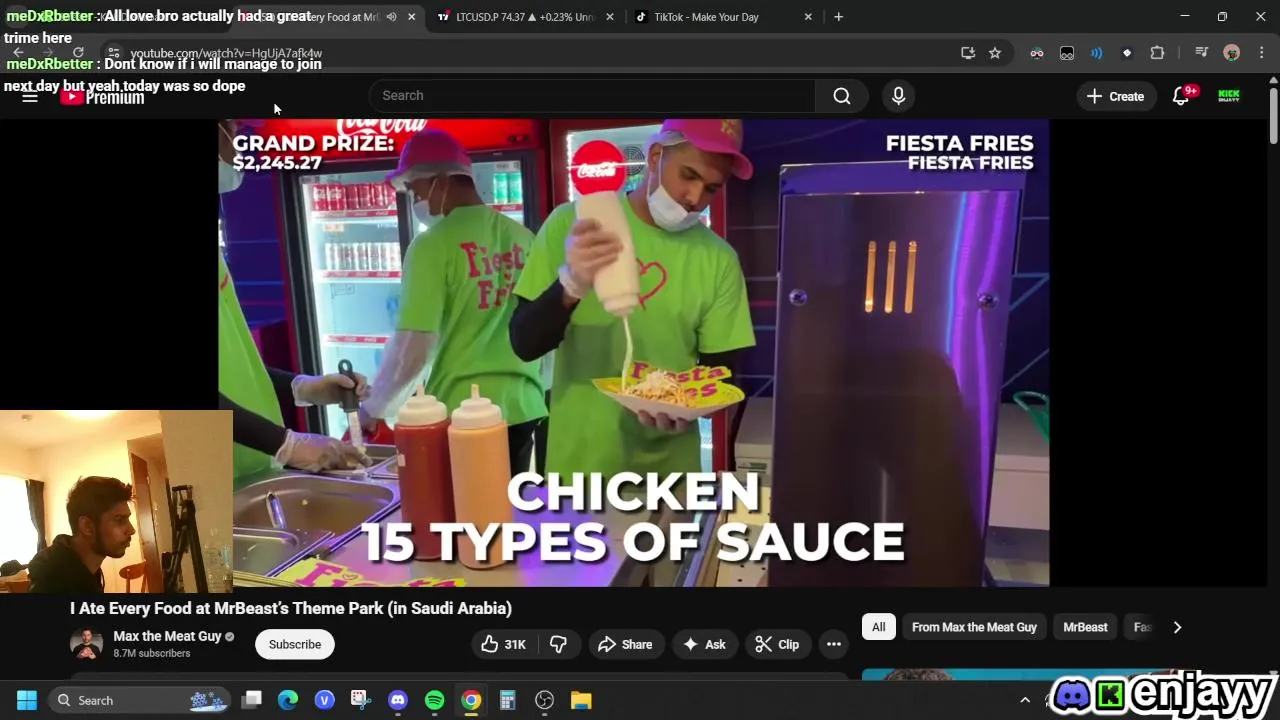This screenshot has width=1280, height=720.
Task: Open Max the Meat Guy channel avatar
Action: click(86, 644)
